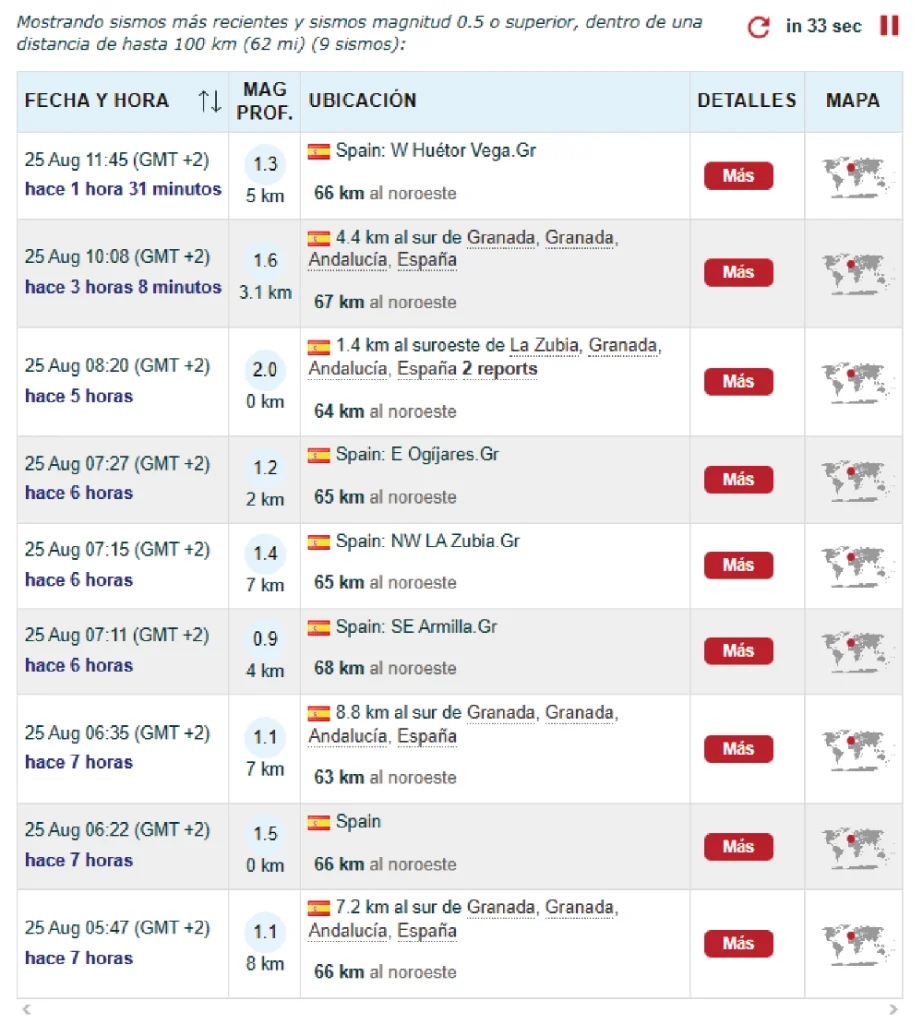Click the left arrow of horizontal scrollbar
Viewport: 923px width, 1024px height.
[26, 1010]
